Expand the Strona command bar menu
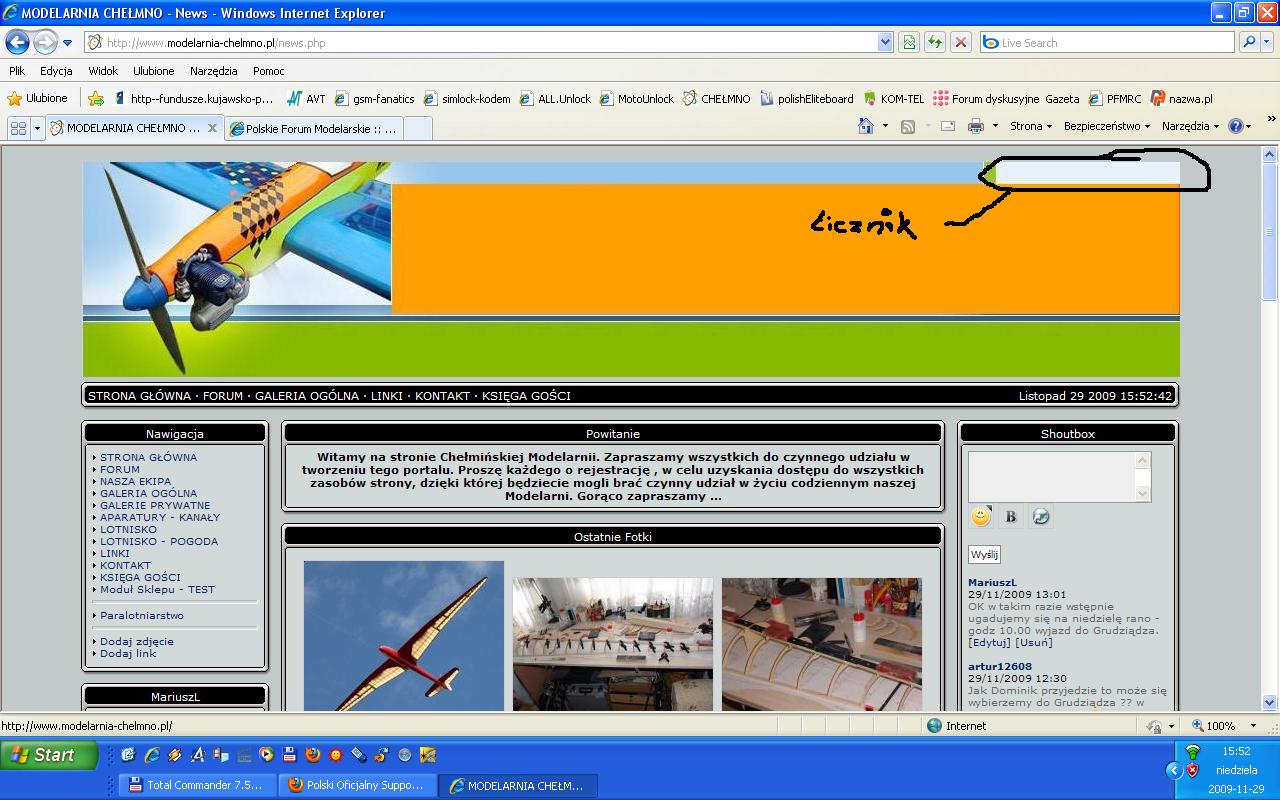 point(1031,126)
